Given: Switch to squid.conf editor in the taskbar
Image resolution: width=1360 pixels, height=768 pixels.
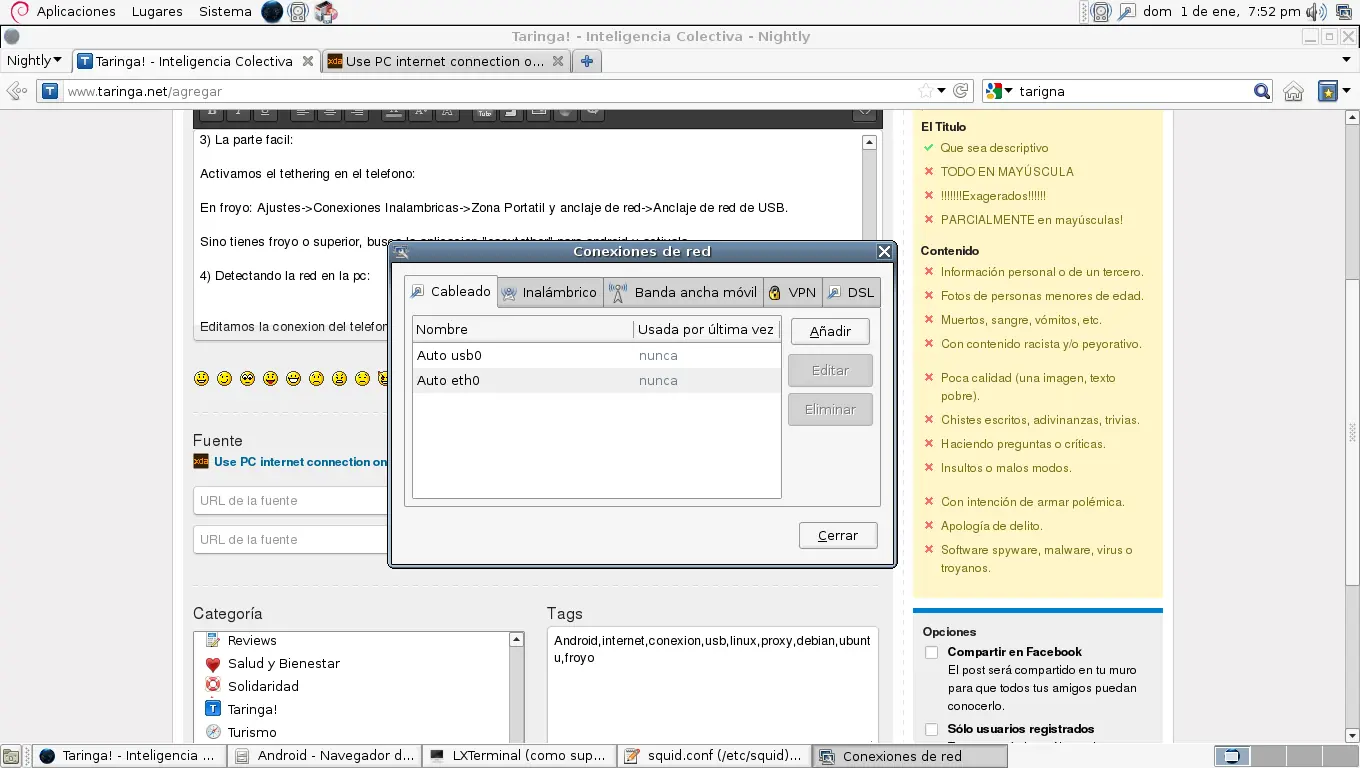Looking at the screenshot, I should coord(713,756).
